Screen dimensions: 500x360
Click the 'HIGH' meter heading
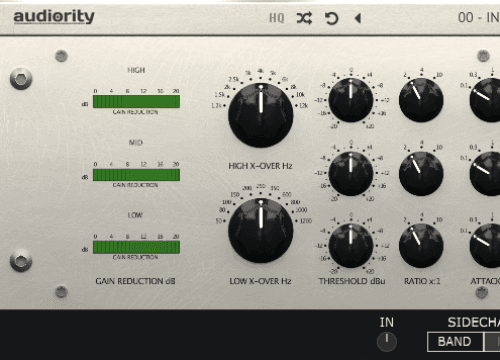[x=136, y=70]
